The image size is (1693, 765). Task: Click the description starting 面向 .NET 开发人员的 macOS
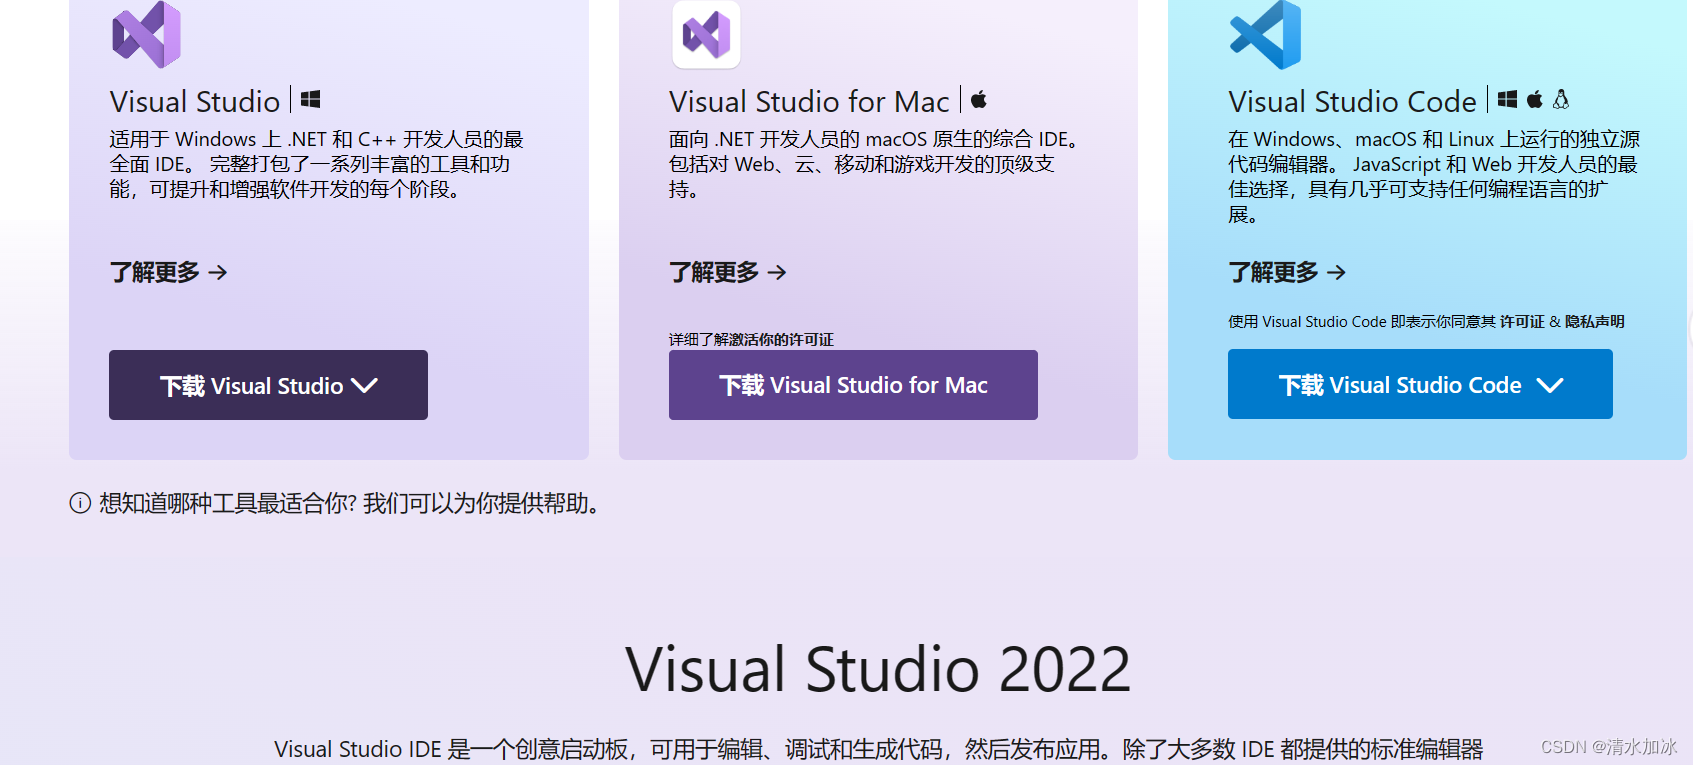click(x=874, y=164)
